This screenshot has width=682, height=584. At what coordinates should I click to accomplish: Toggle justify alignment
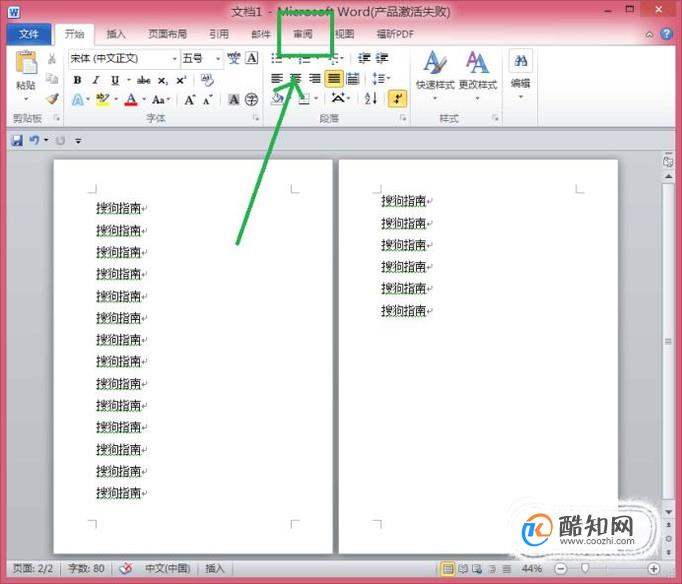[334, 79]
